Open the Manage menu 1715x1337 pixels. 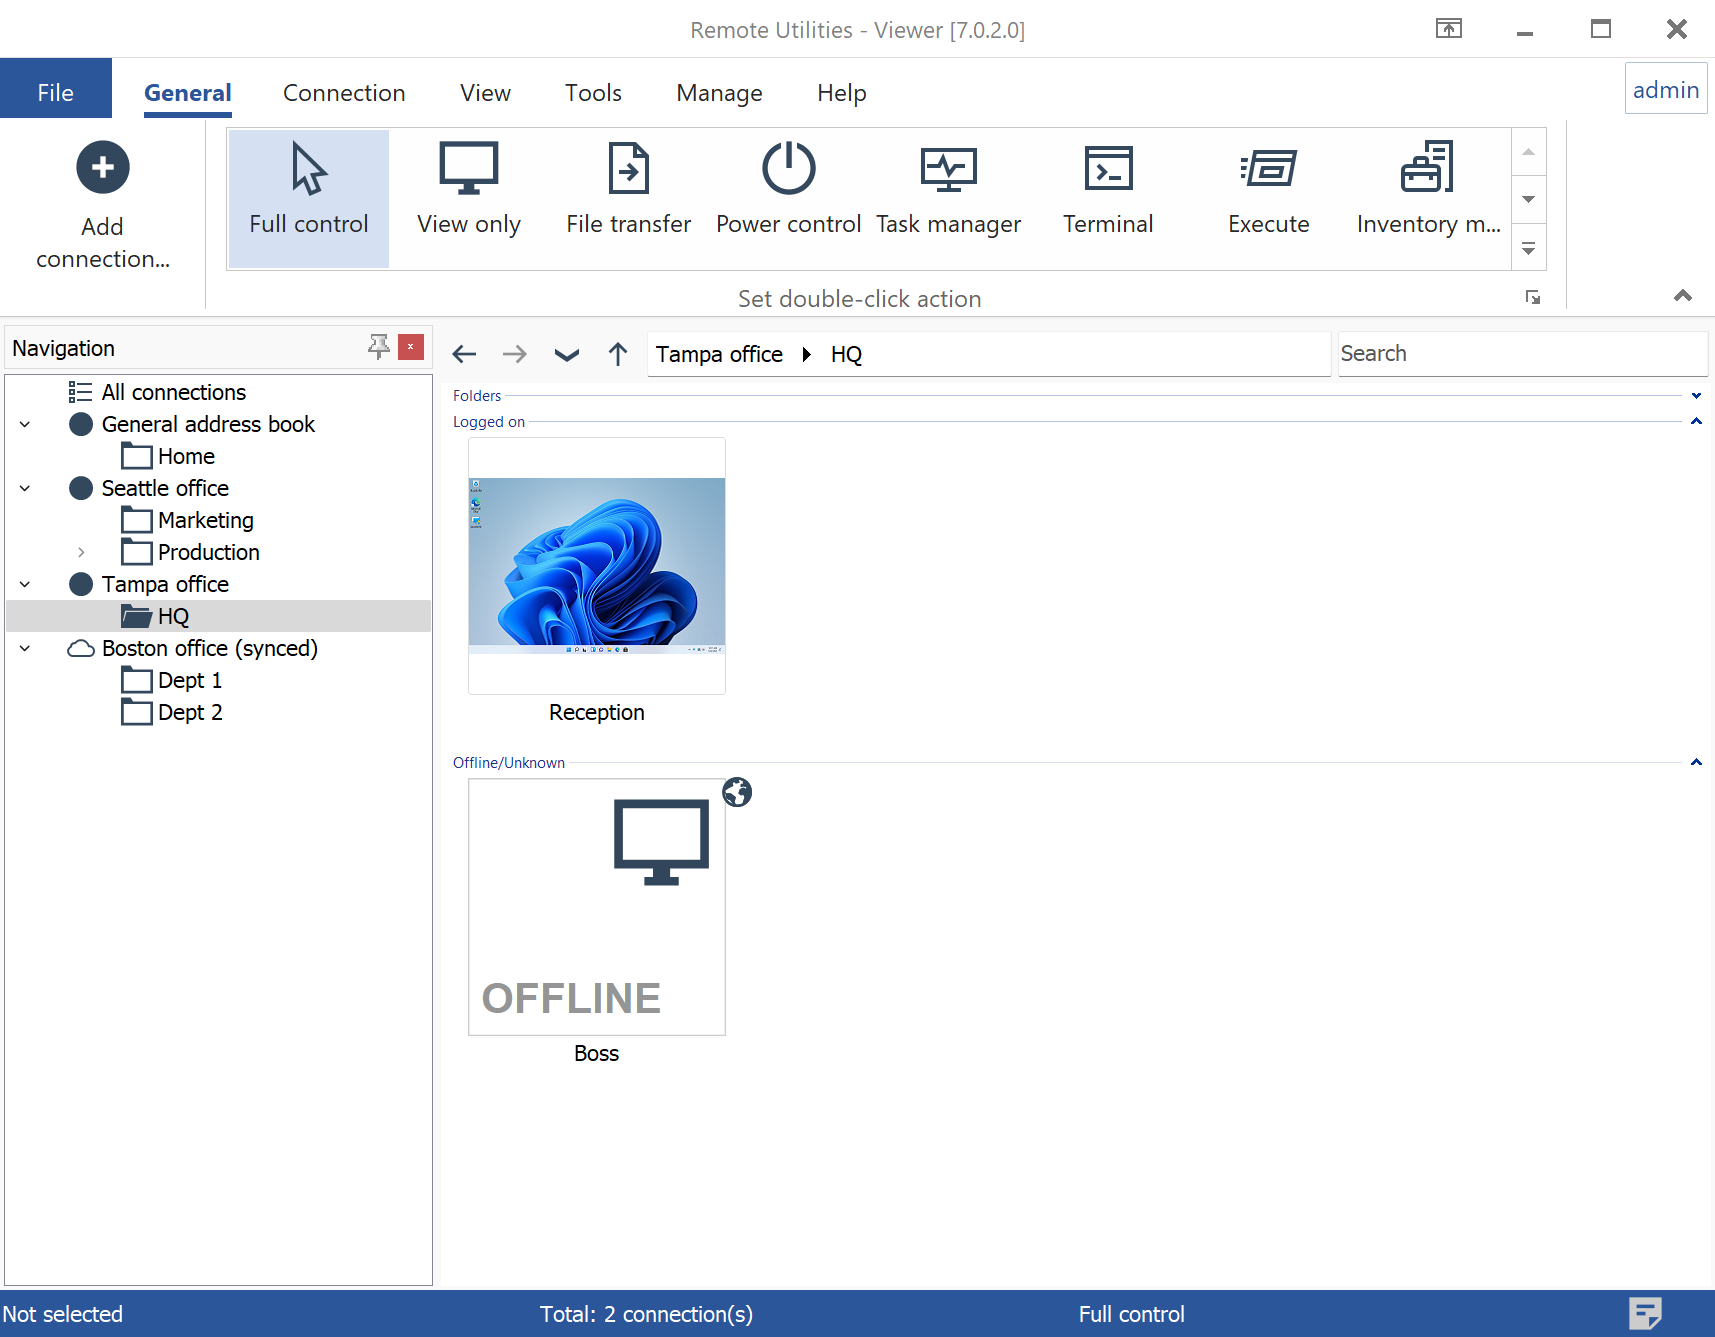pos(718,92)
